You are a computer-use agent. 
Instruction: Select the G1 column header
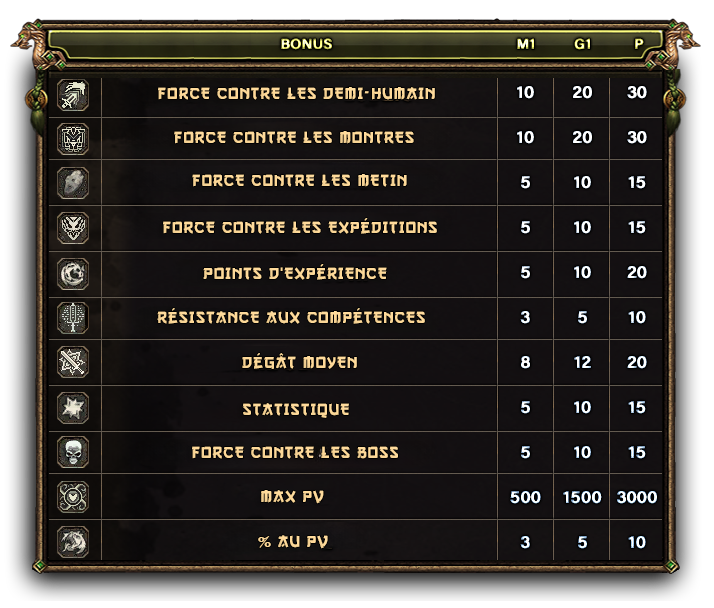pyautogui.click(x=582, y=44)
